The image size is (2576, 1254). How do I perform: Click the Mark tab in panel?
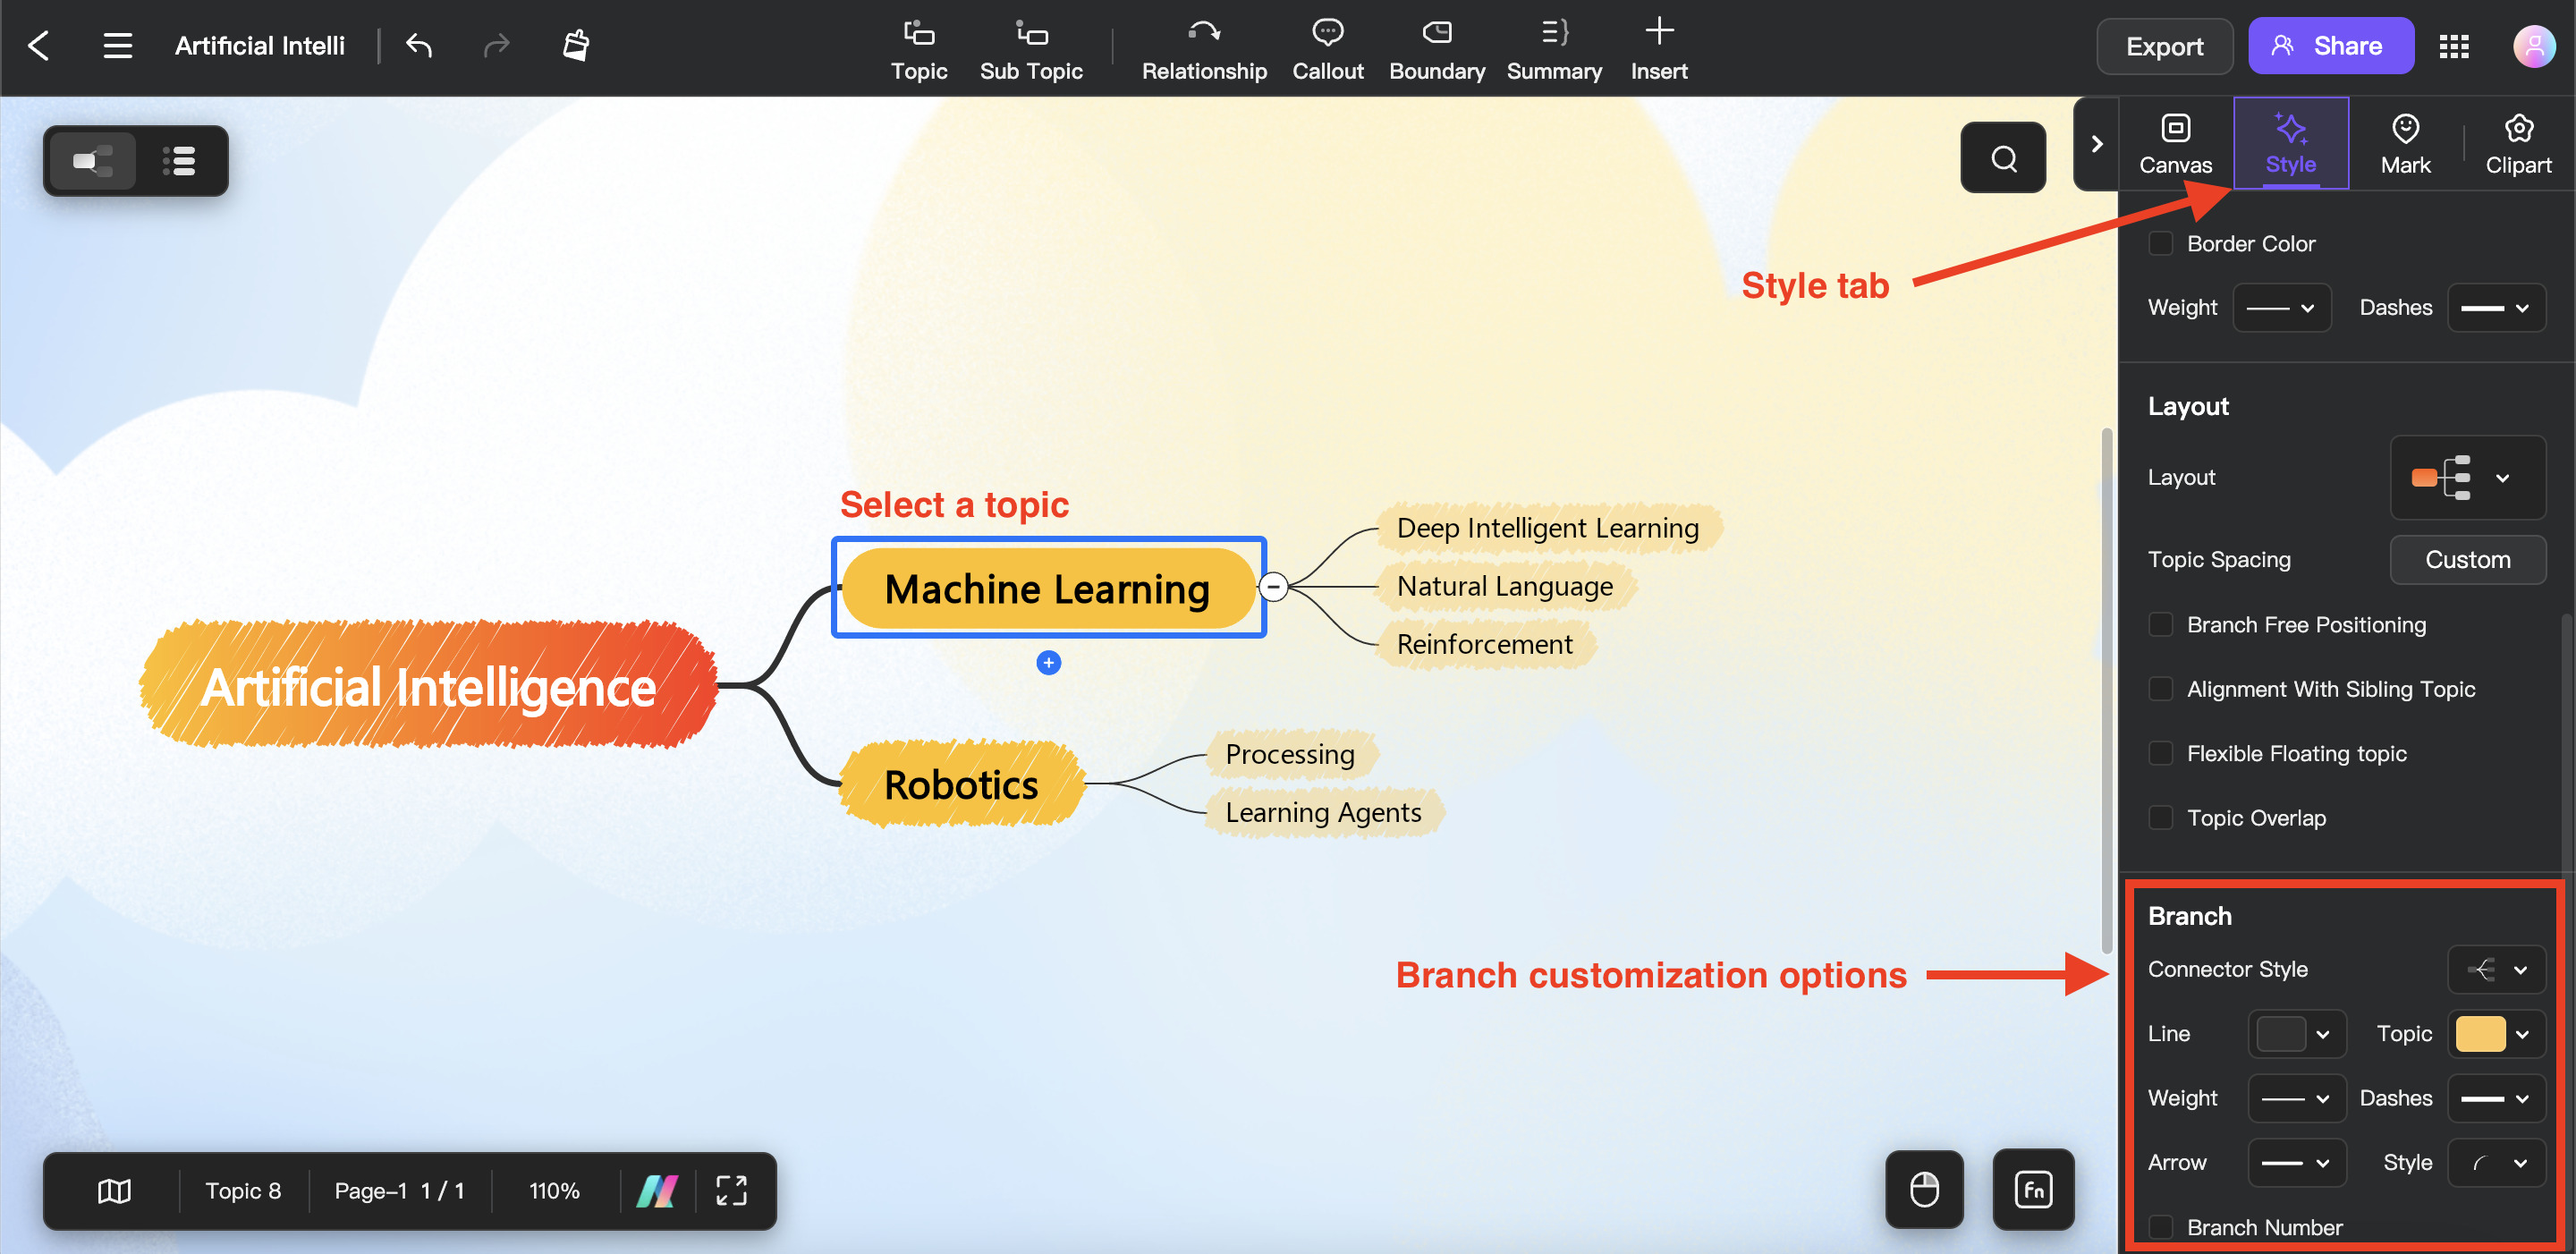2403,145
